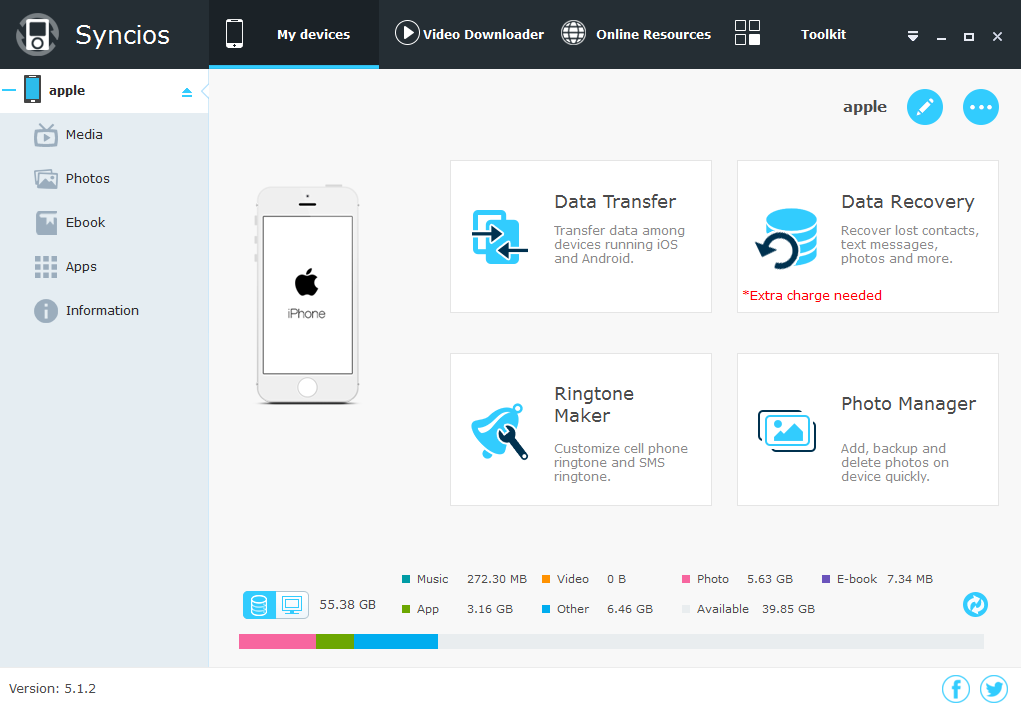Click the 55.38 GB total storage value

(x=347, y=605)
